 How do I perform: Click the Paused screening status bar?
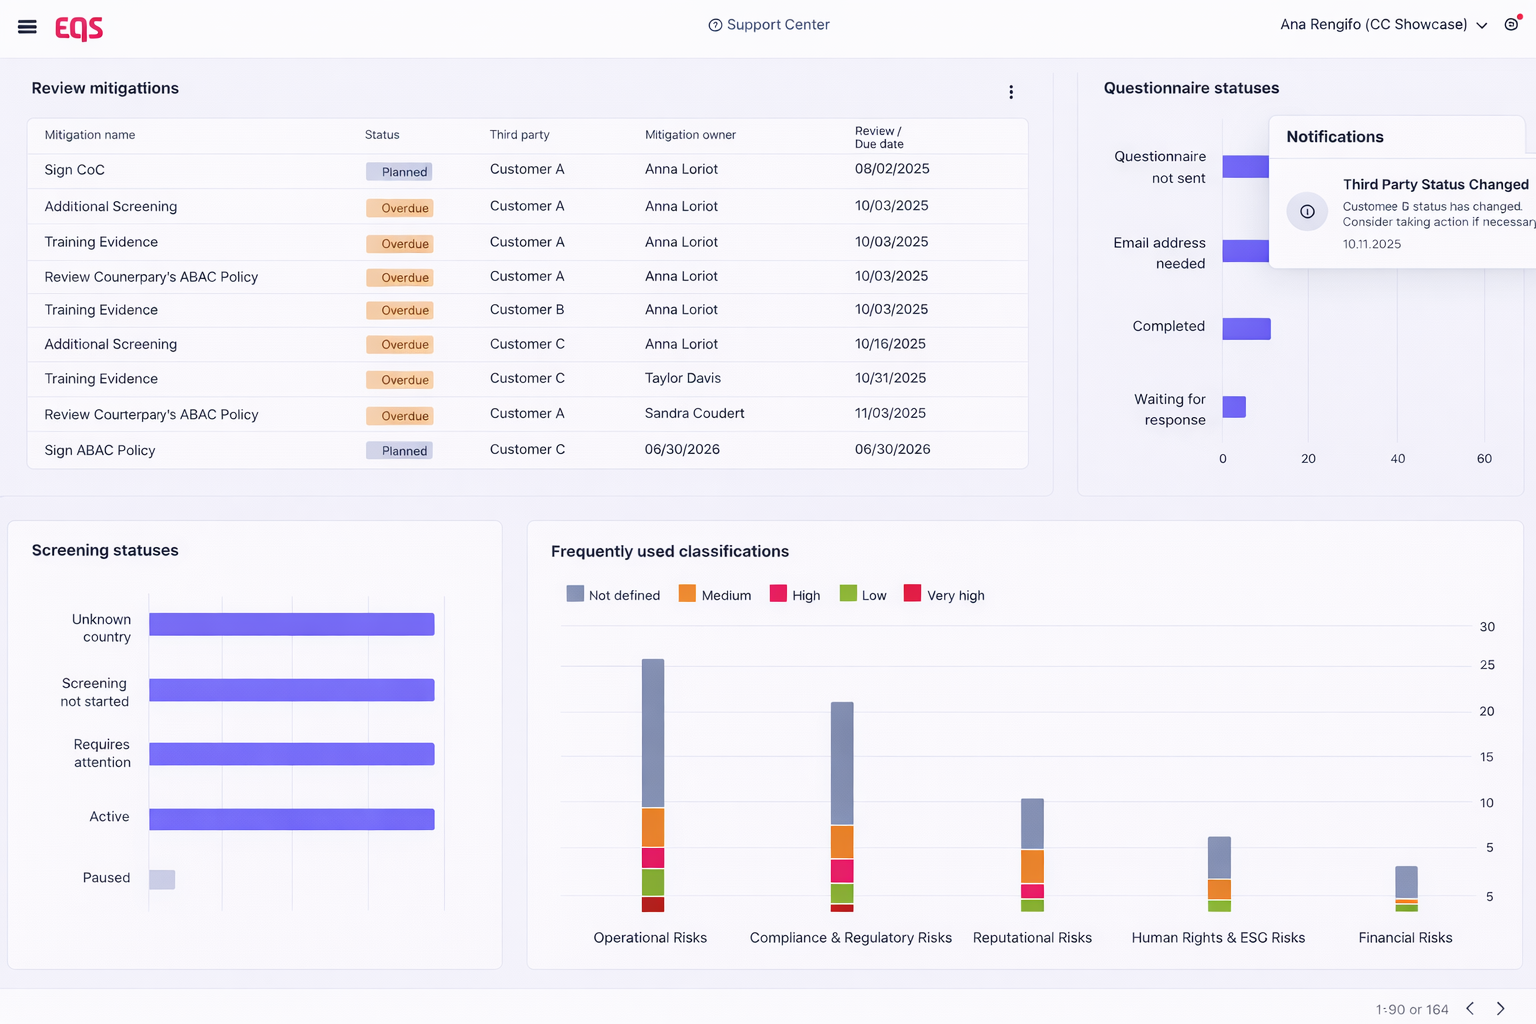[162, 879]
